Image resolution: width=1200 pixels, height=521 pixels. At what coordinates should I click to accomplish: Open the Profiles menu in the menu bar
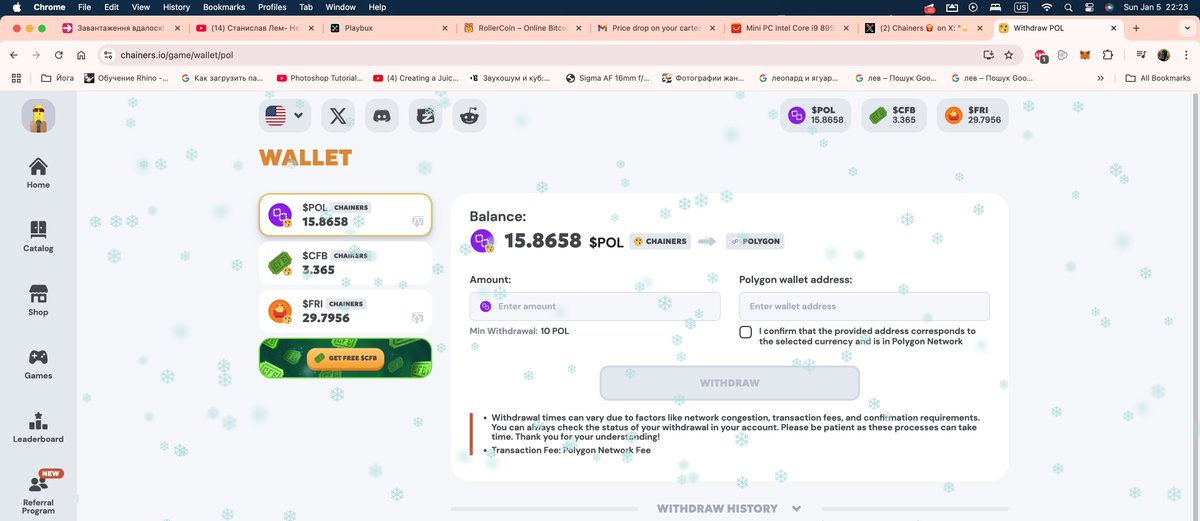pyautogui.click(x=272, y=7)
